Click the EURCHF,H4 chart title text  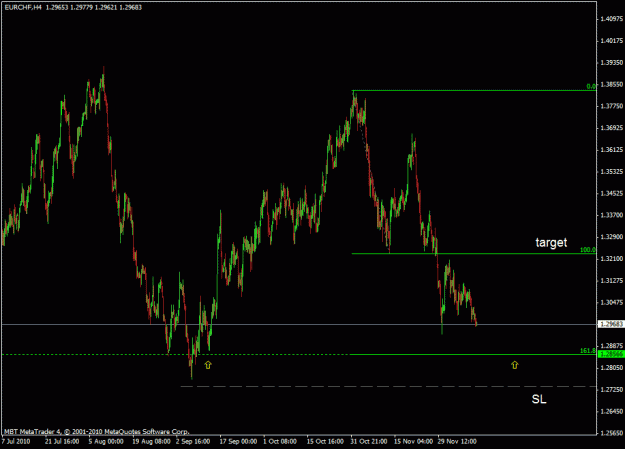point(23,7)
